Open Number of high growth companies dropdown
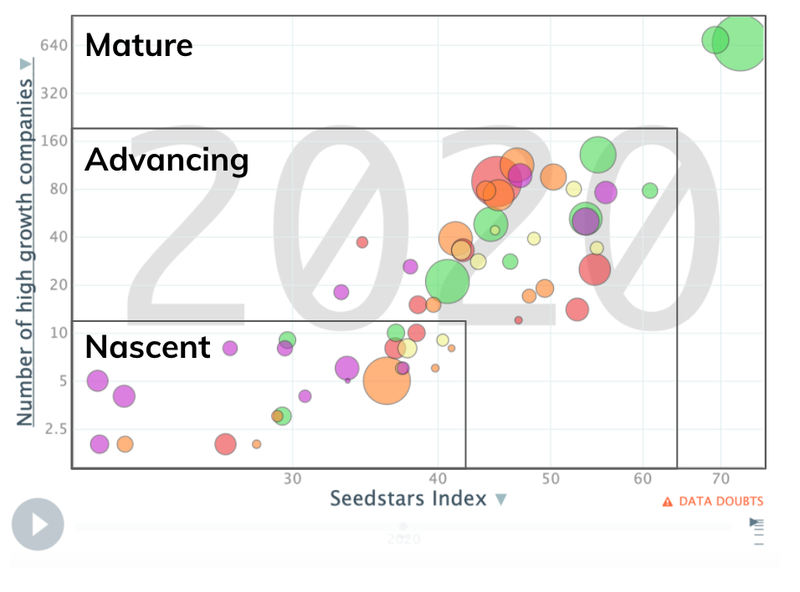 [x=25, y=65]
